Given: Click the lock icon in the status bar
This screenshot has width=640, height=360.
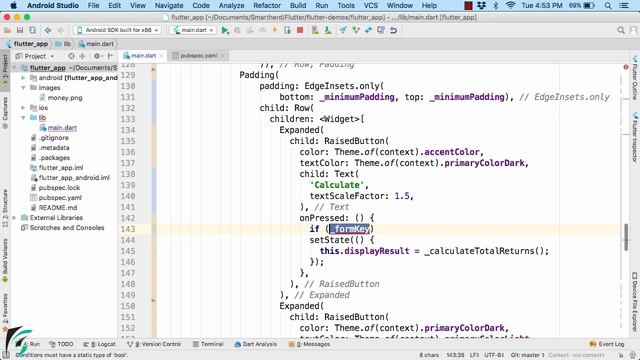Looking at the screenshot, I should [x=620, y=355].
